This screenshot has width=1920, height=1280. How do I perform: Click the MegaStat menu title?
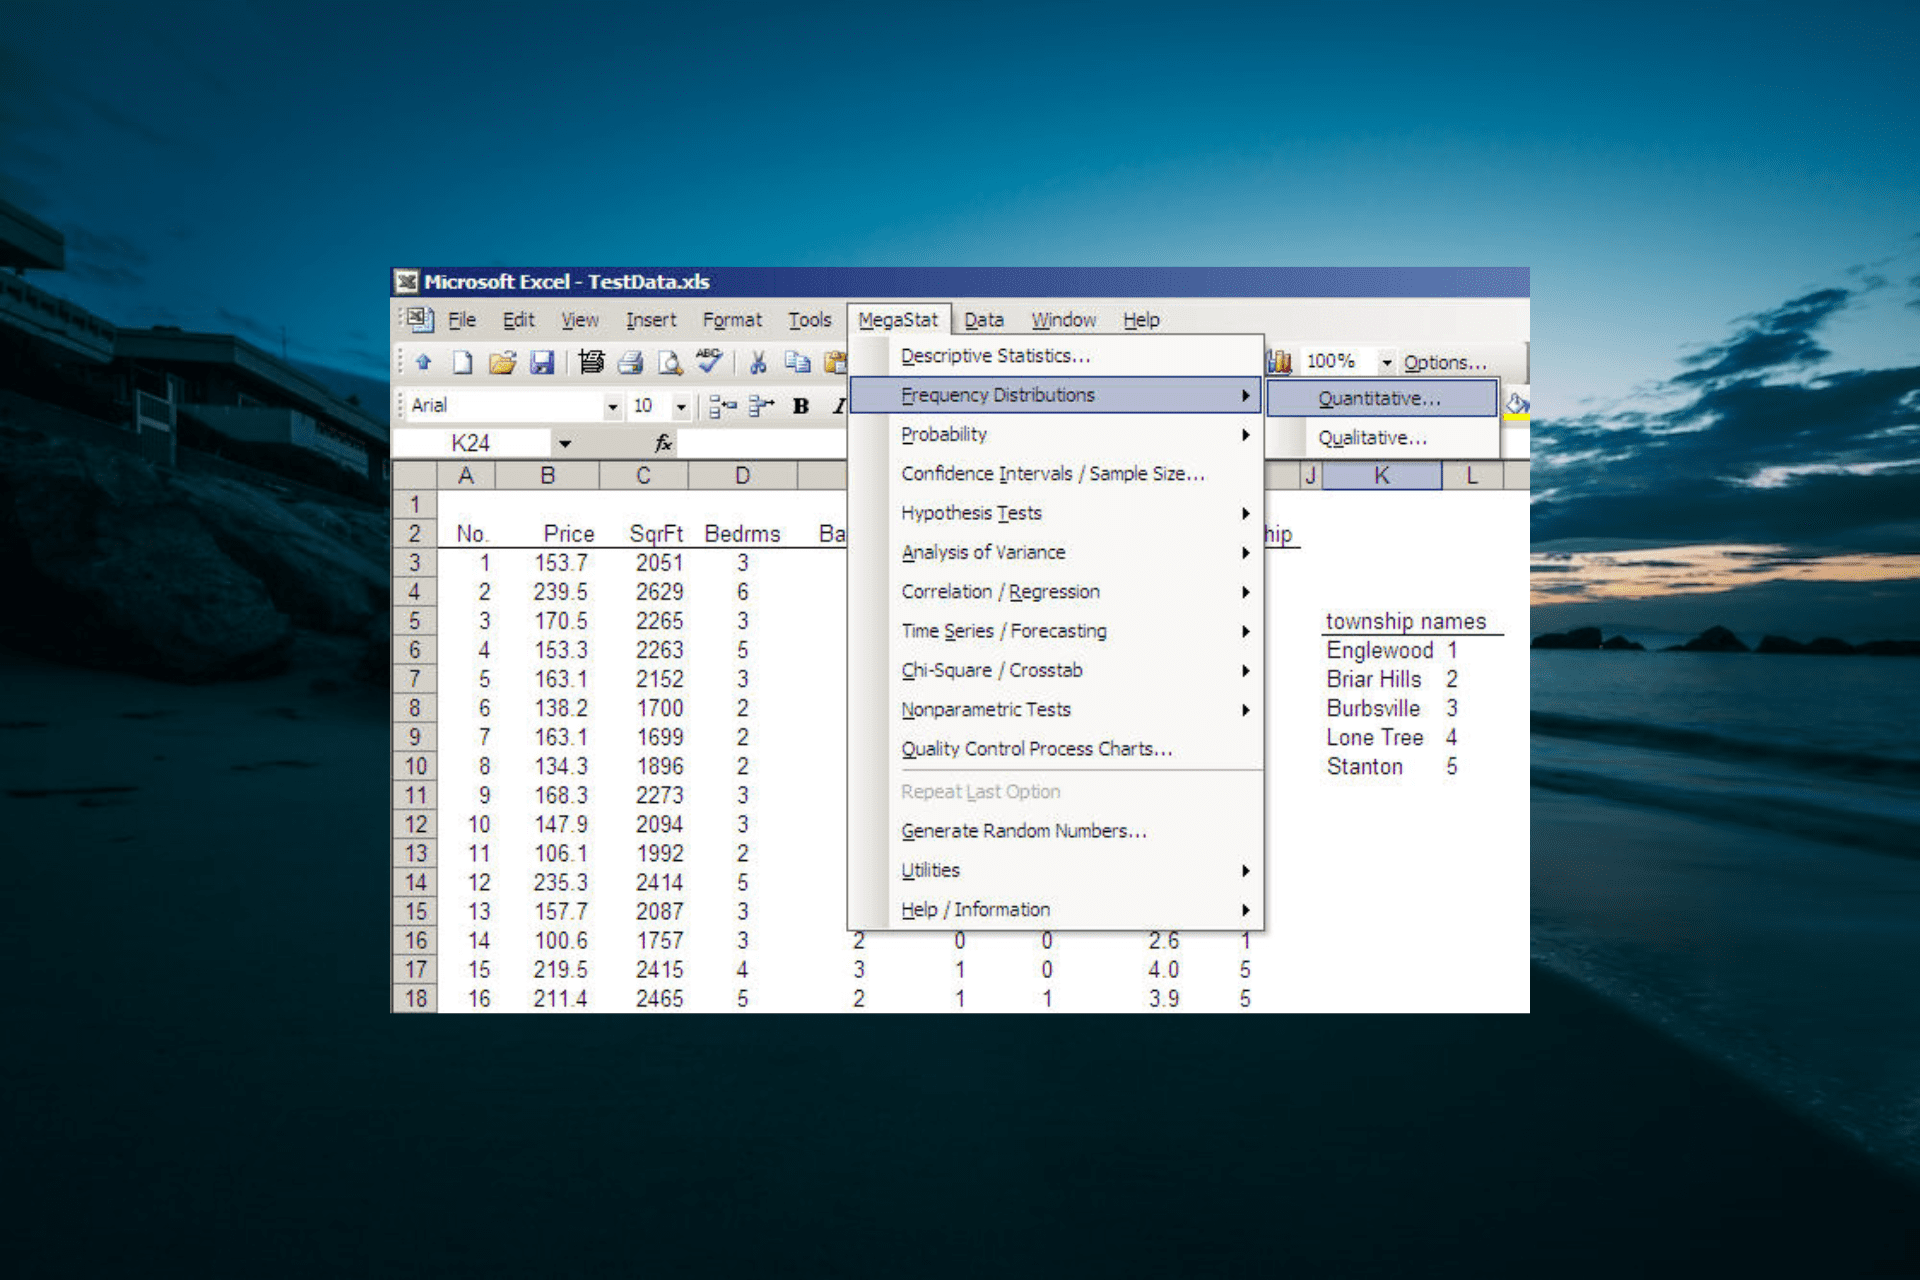[898, 320]
